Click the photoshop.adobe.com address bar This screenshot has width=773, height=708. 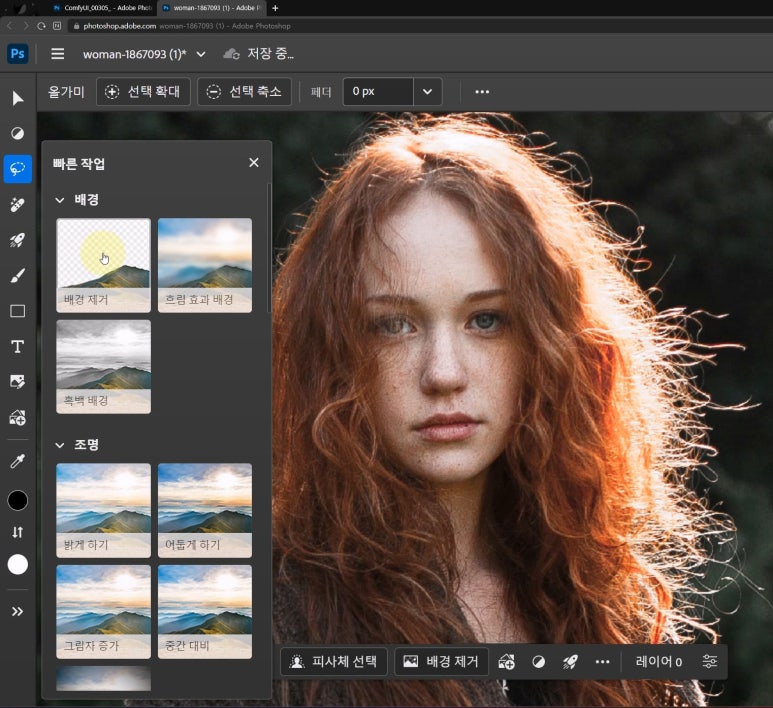(x=419, y=26)
